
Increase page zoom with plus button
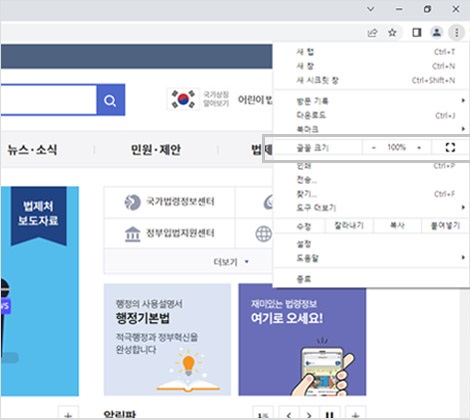click(419, 147)
